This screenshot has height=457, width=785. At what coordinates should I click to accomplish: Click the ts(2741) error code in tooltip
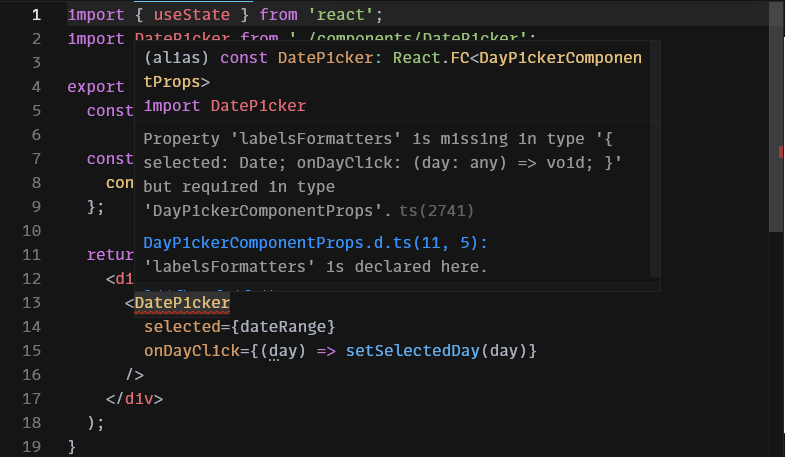click(436, 211)
